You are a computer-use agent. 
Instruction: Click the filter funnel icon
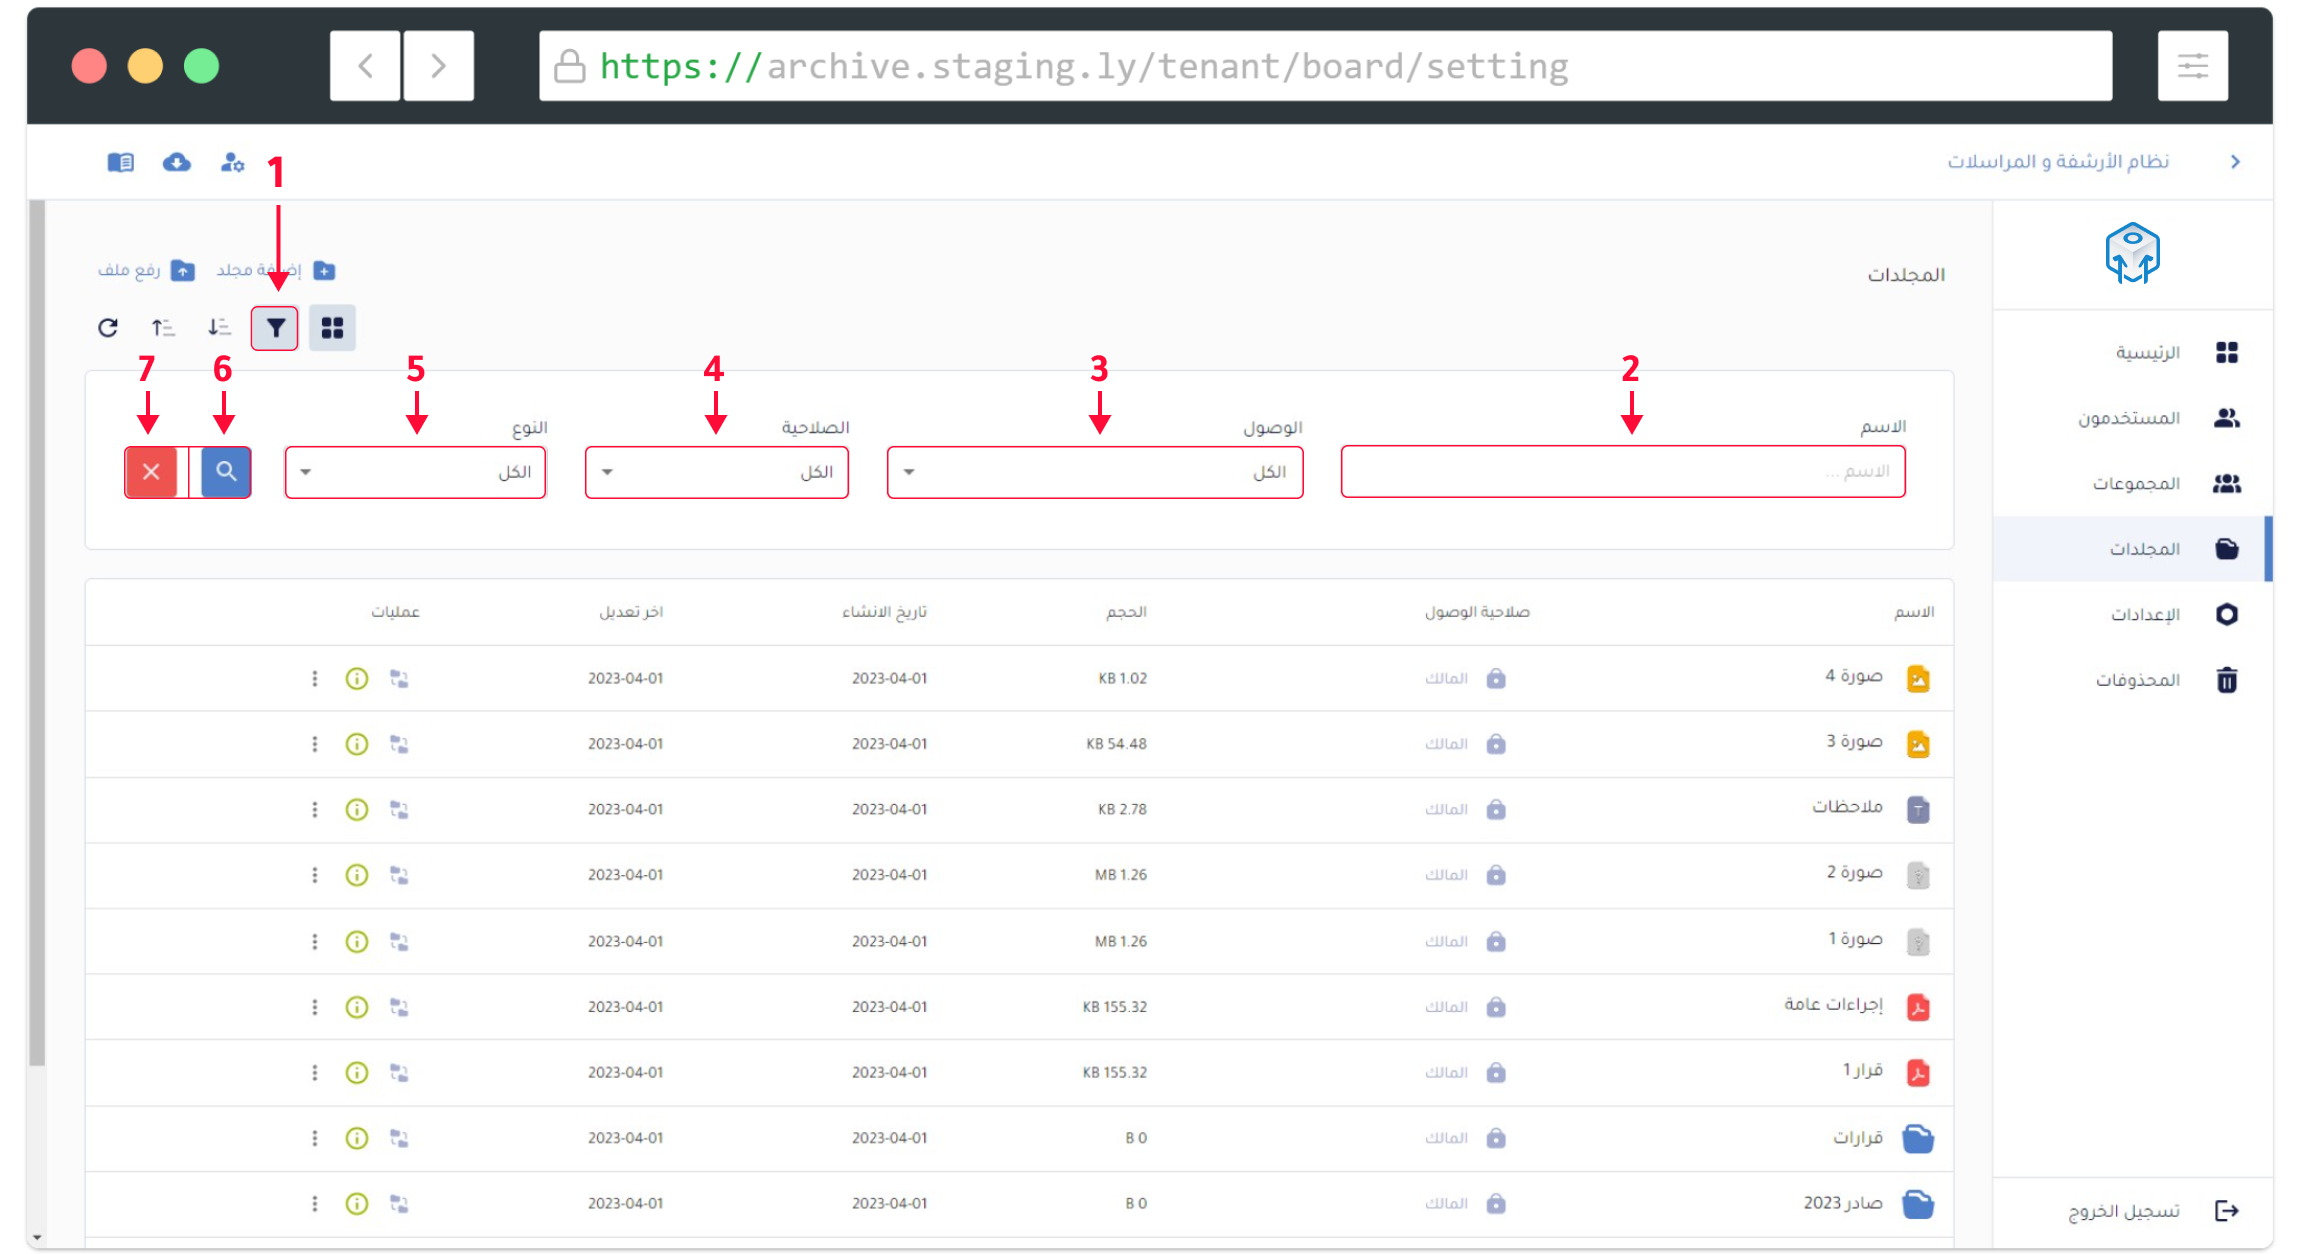tap(275, 328)
